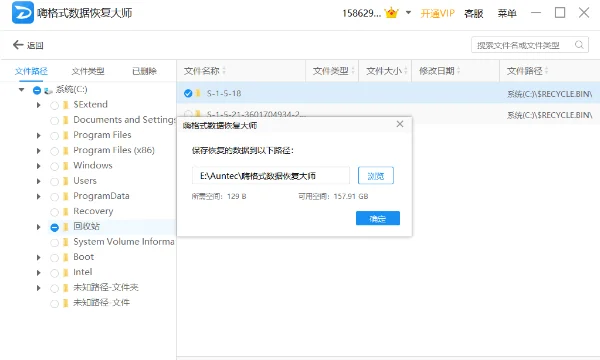Click the Users folder icon

tap(66, 181)
